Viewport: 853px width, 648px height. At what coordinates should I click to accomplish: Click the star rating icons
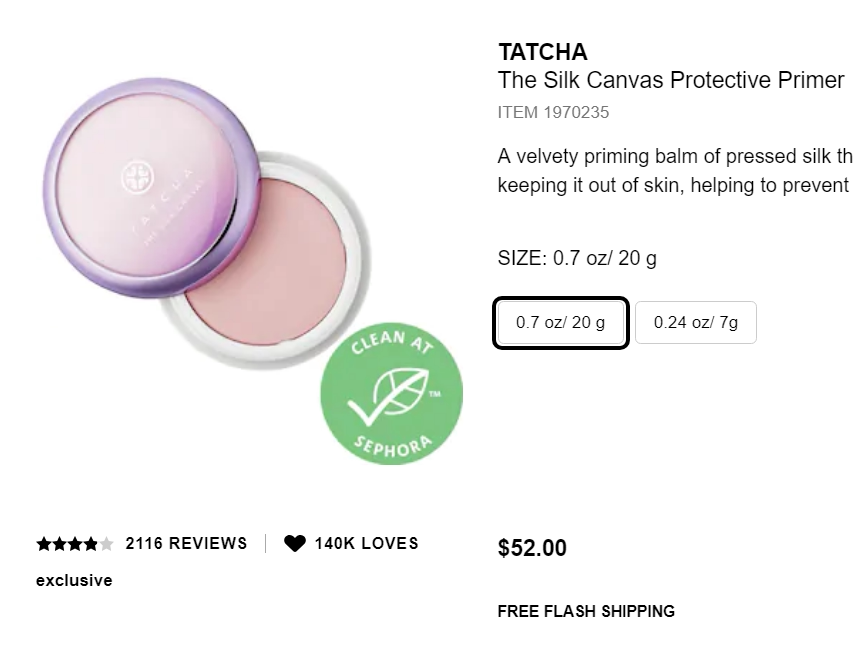click(x=74, y=544)
